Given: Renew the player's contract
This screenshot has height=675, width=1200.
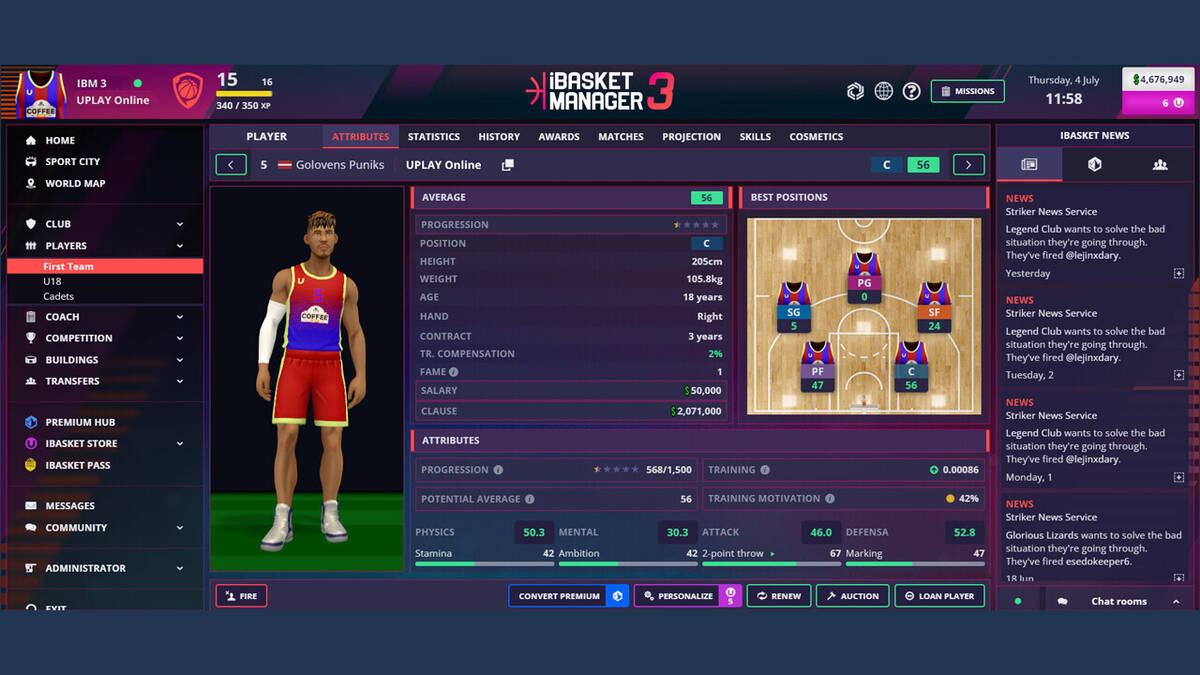Looking at the screenshot, I should coord(779,596).
